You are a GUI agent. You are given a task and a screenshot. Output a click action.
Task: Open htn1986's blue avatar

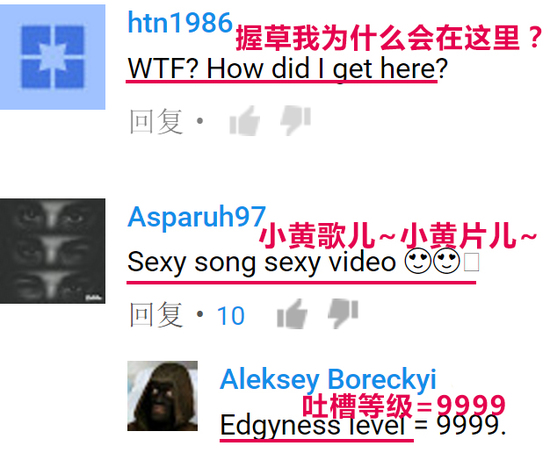(53, 57)
